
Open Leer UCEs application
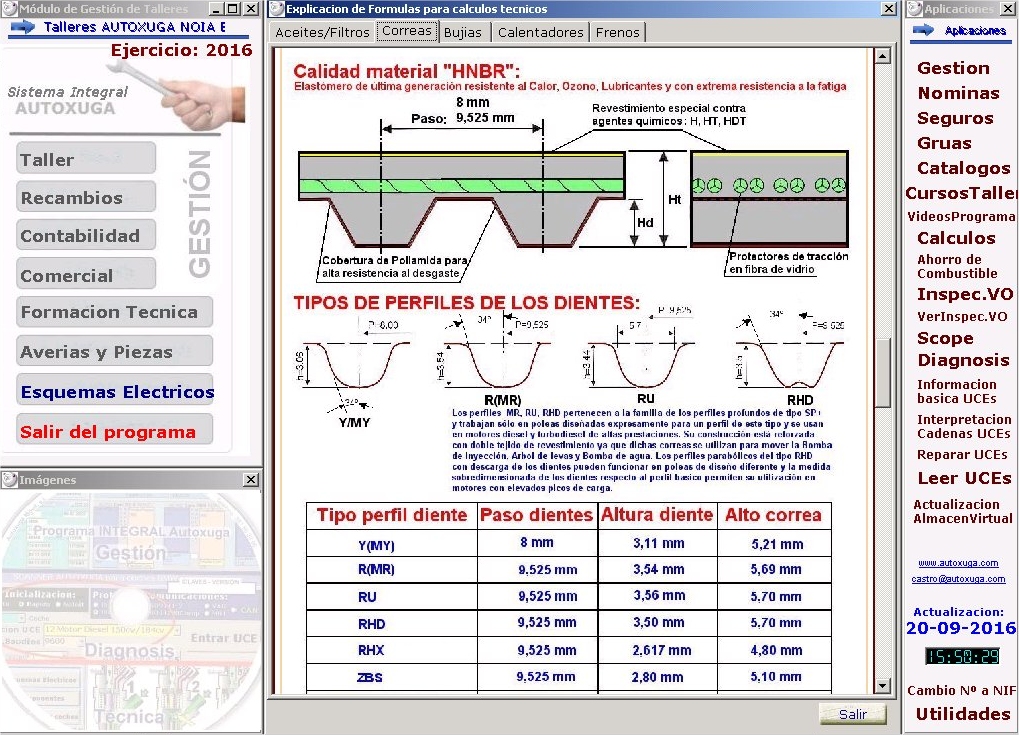pyautogui.click(x=964, y=478)
